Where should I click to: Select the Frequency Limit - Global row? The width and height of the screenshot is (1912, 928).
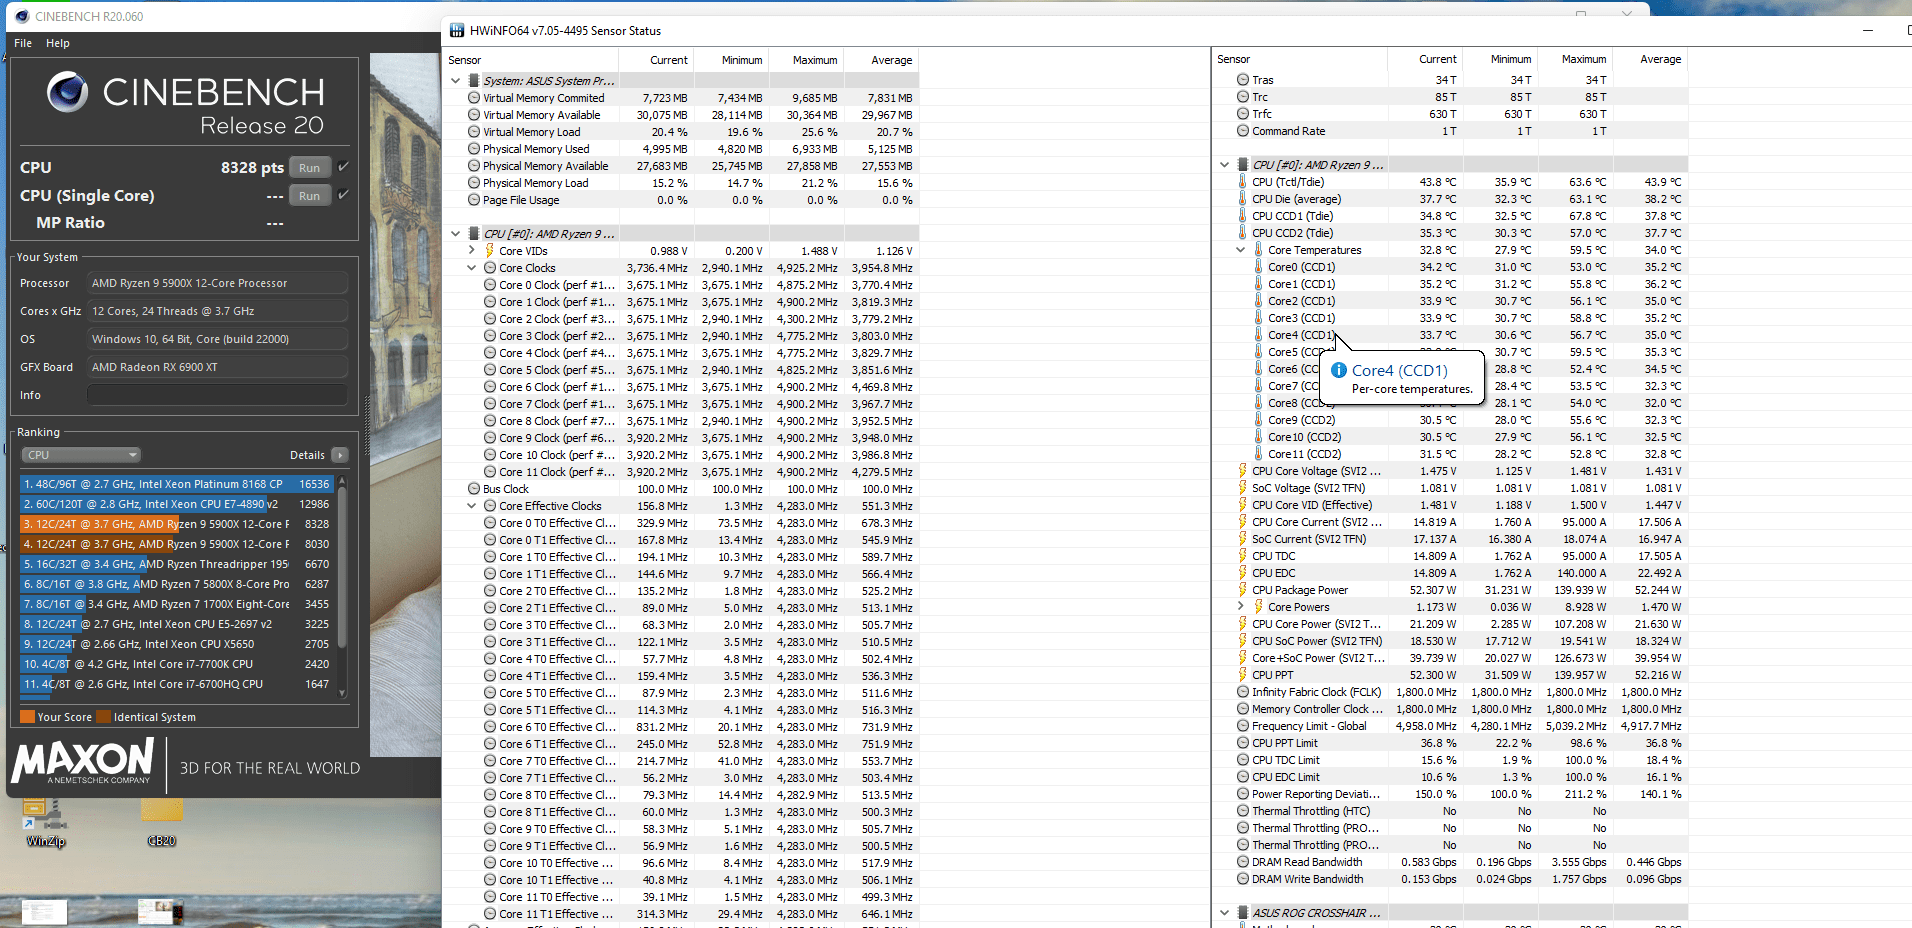coord(1451,726)
